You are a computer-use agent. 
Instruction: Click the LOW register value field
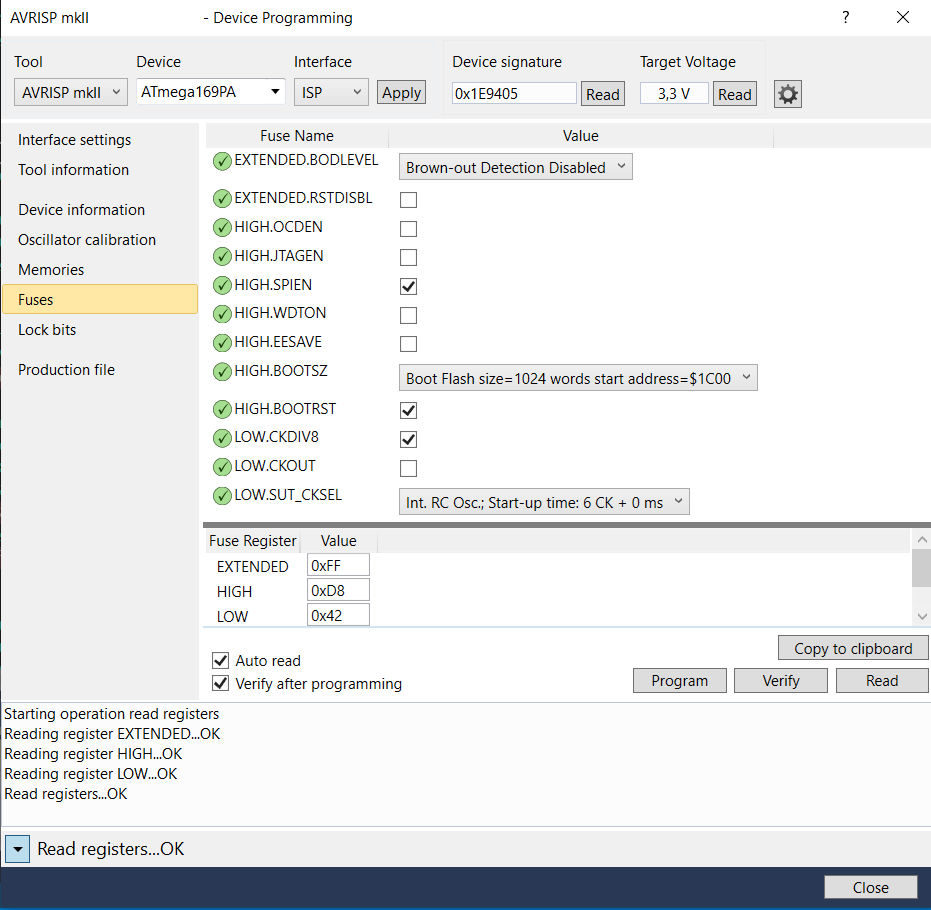pyautogui.click(x=338, y=615)
